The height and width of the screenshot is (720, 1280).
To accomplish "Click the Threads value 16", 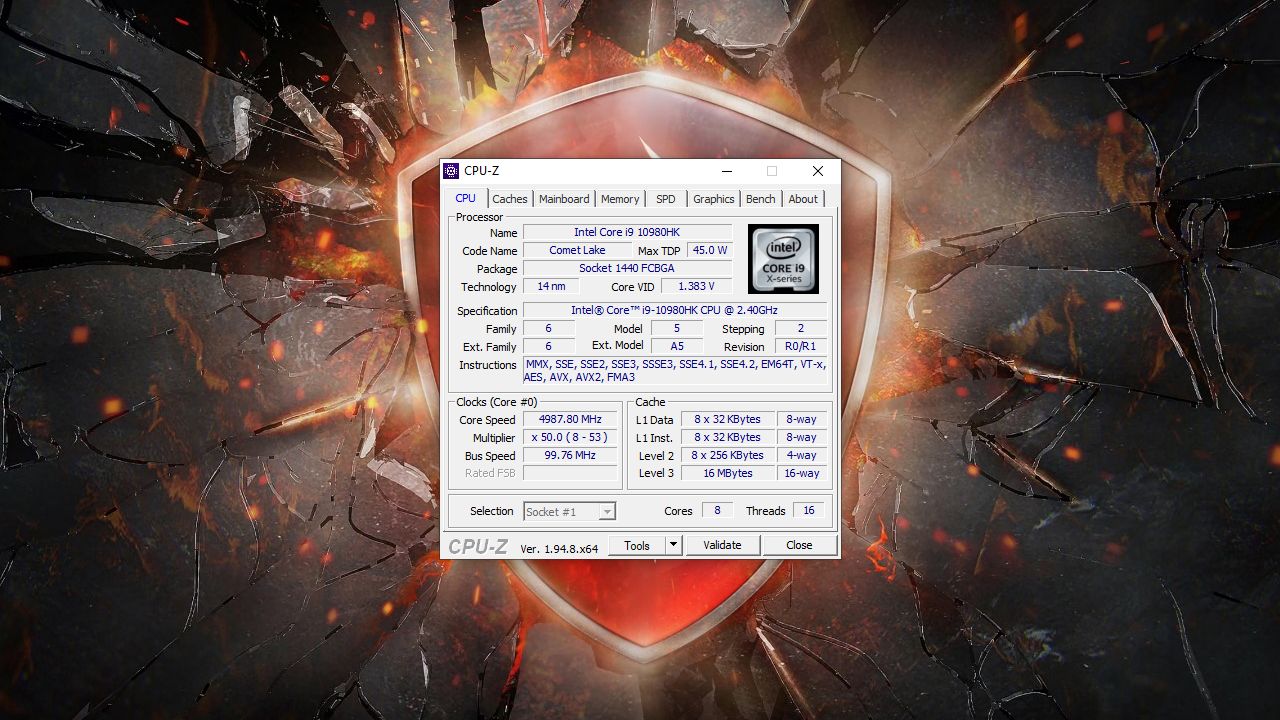I will (x=809, y=510).
